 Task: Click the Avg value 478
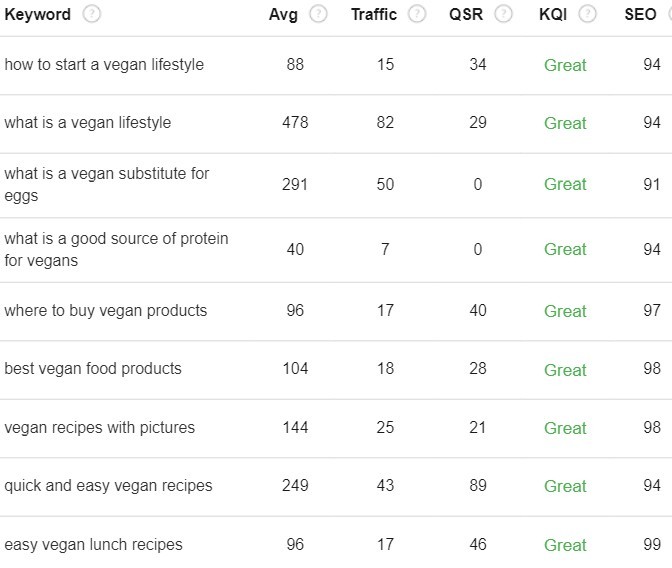point(295,123)
